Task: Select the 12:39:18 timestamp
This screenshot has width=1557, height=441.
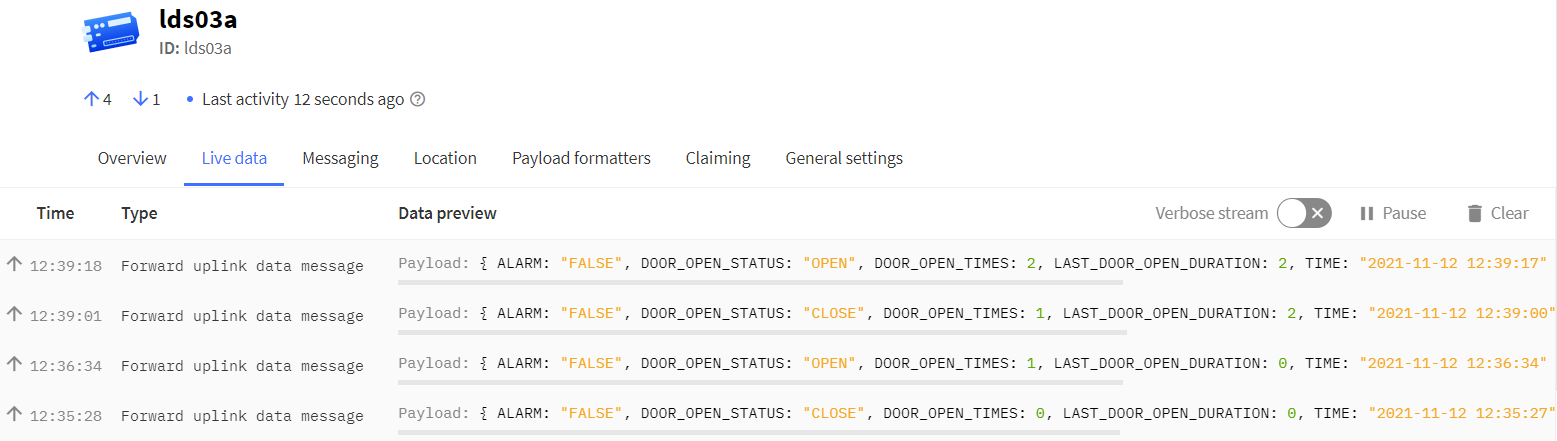Action: point(66,266)
